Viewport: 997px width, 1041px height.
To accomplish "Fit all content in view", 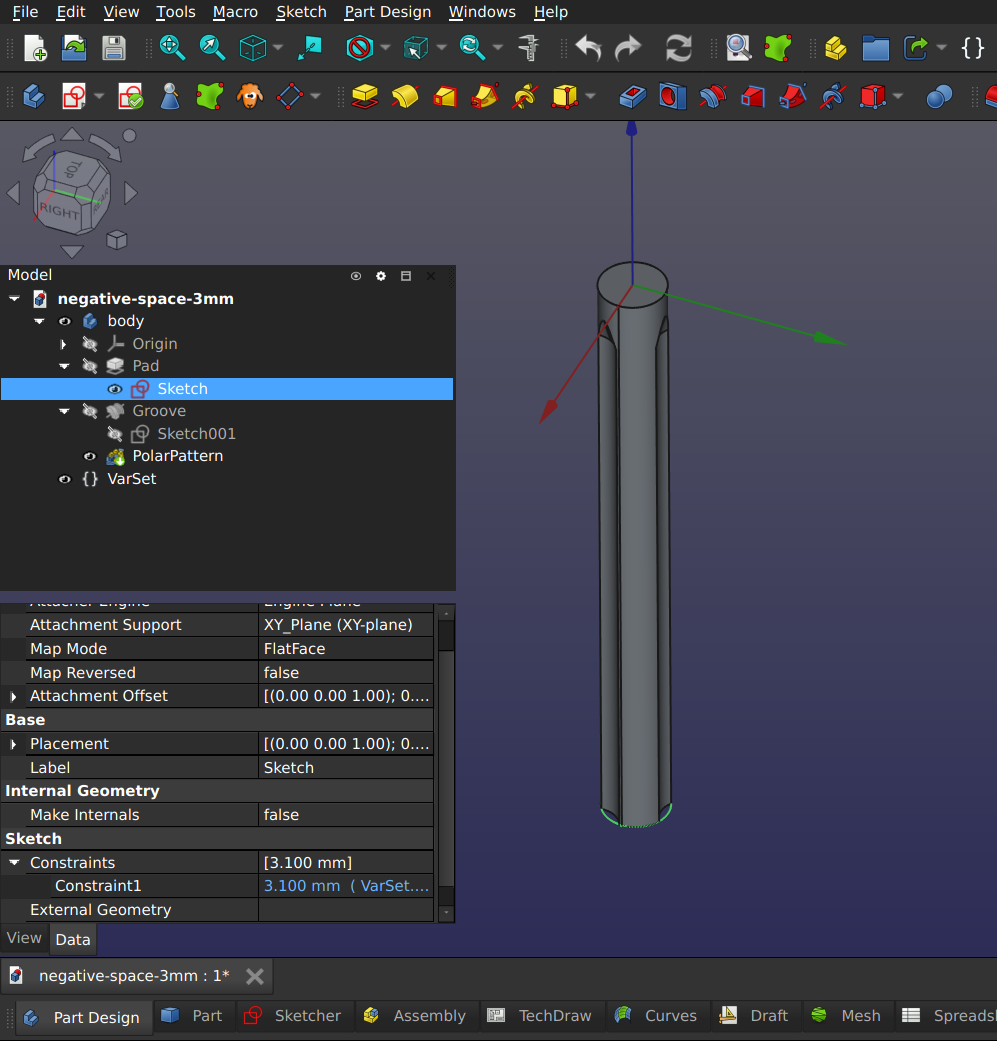I will [172, 48].
